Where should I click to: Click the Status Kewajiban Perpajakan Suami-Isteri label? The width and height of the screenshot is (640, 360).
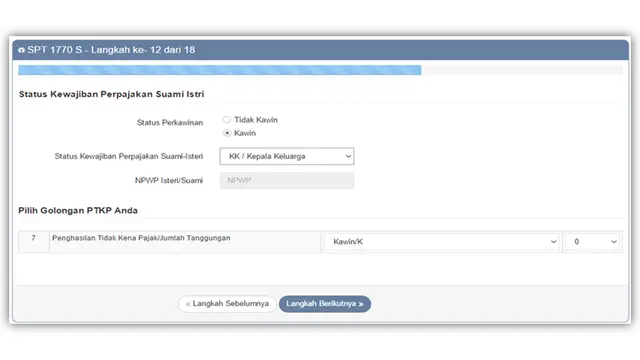pyautogui.click(x=129, y=156)
